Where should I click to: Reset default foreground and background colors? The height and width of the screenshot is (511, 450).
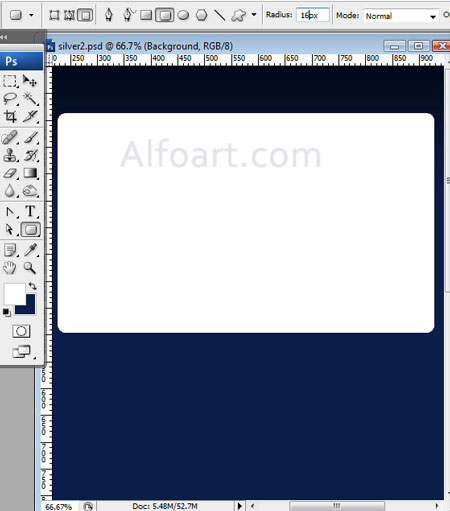click(x=7, y=312)
